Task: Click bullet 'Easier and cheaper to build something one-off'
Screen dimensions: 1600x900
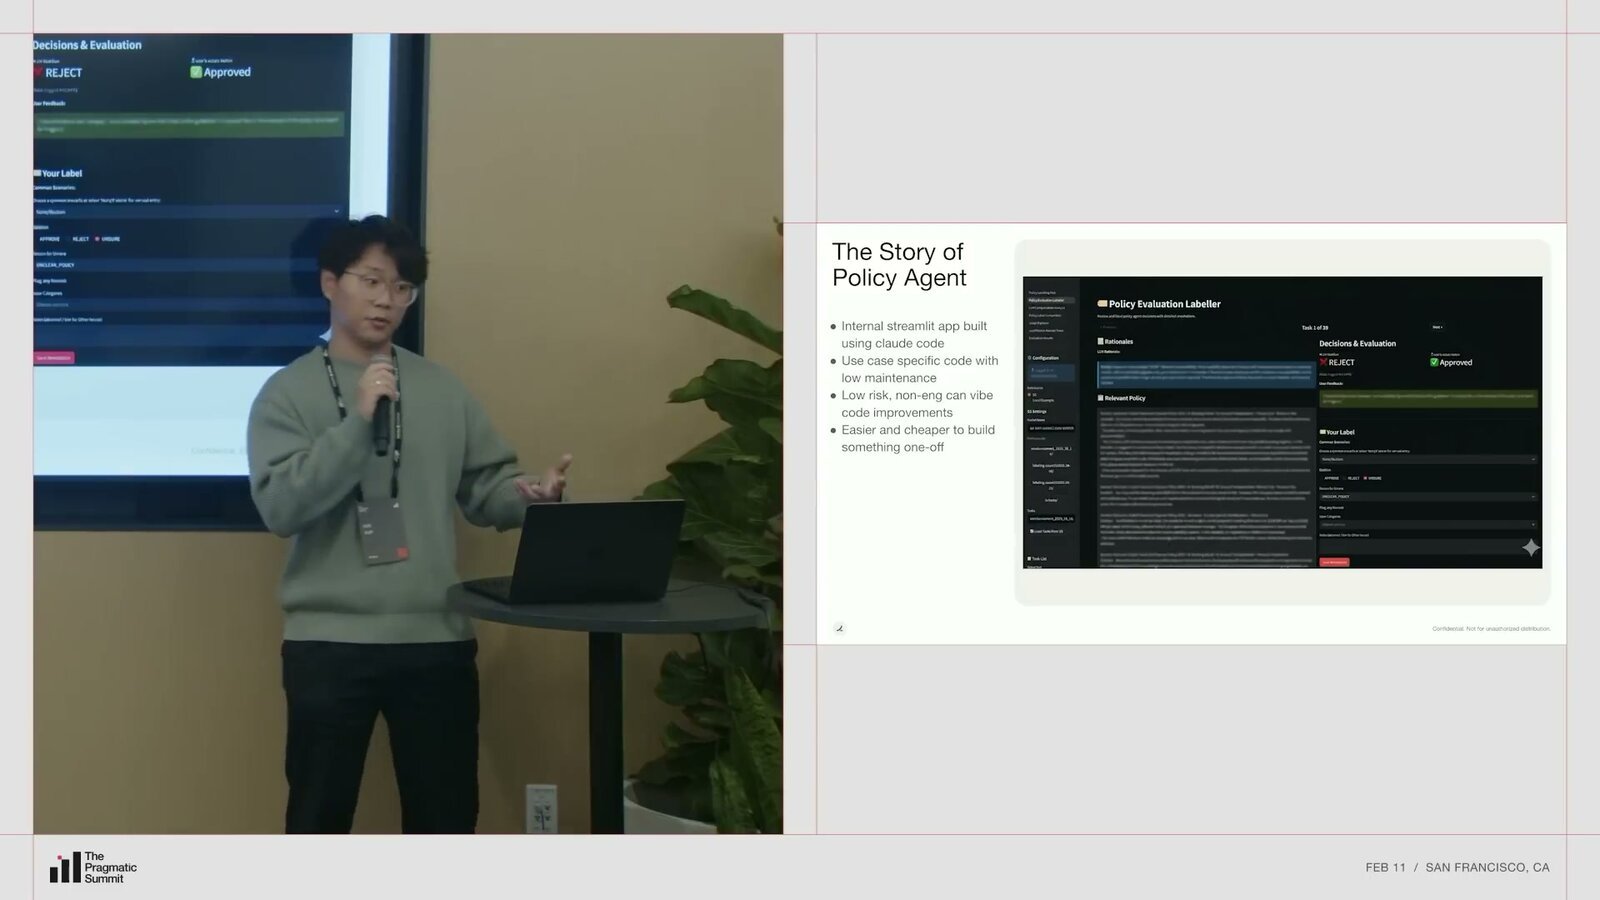Action: [917, 438]
